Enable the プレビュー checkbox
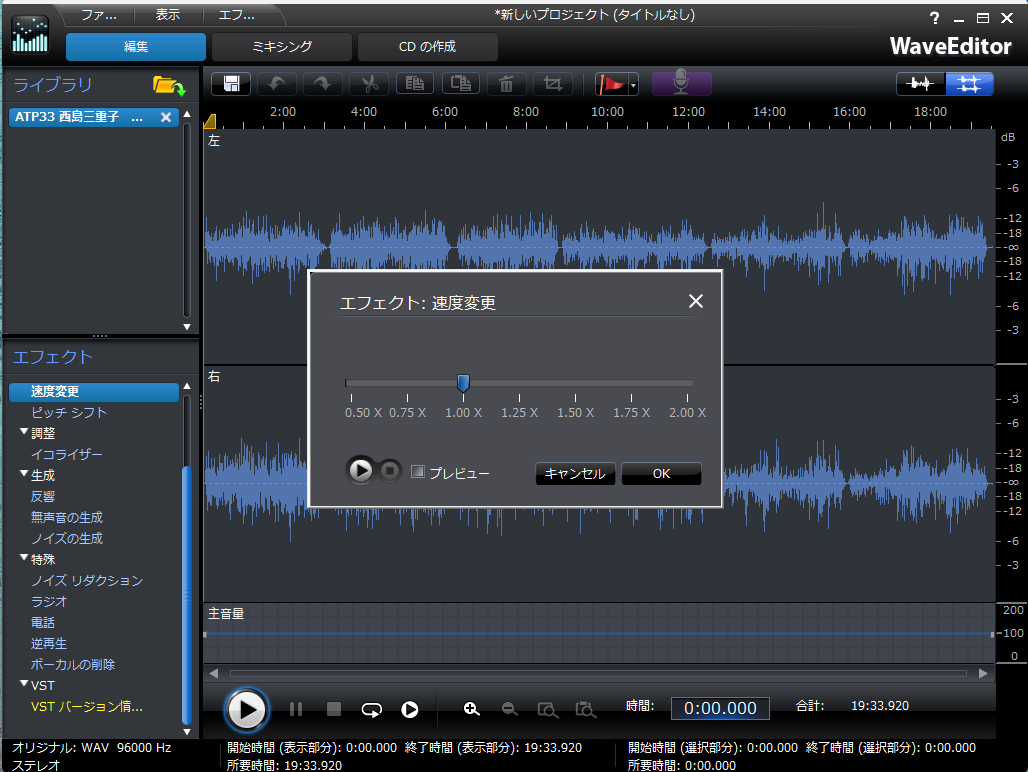The height and width of the screenshot is (772, 1028). click(418, 472)
